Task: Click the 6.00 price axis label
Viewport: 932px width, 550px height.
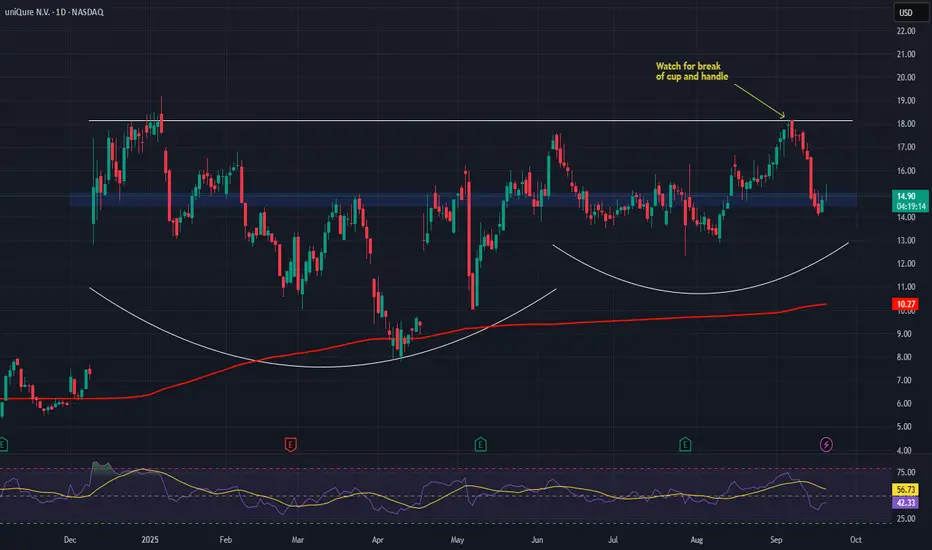Action: click(904, 403)
